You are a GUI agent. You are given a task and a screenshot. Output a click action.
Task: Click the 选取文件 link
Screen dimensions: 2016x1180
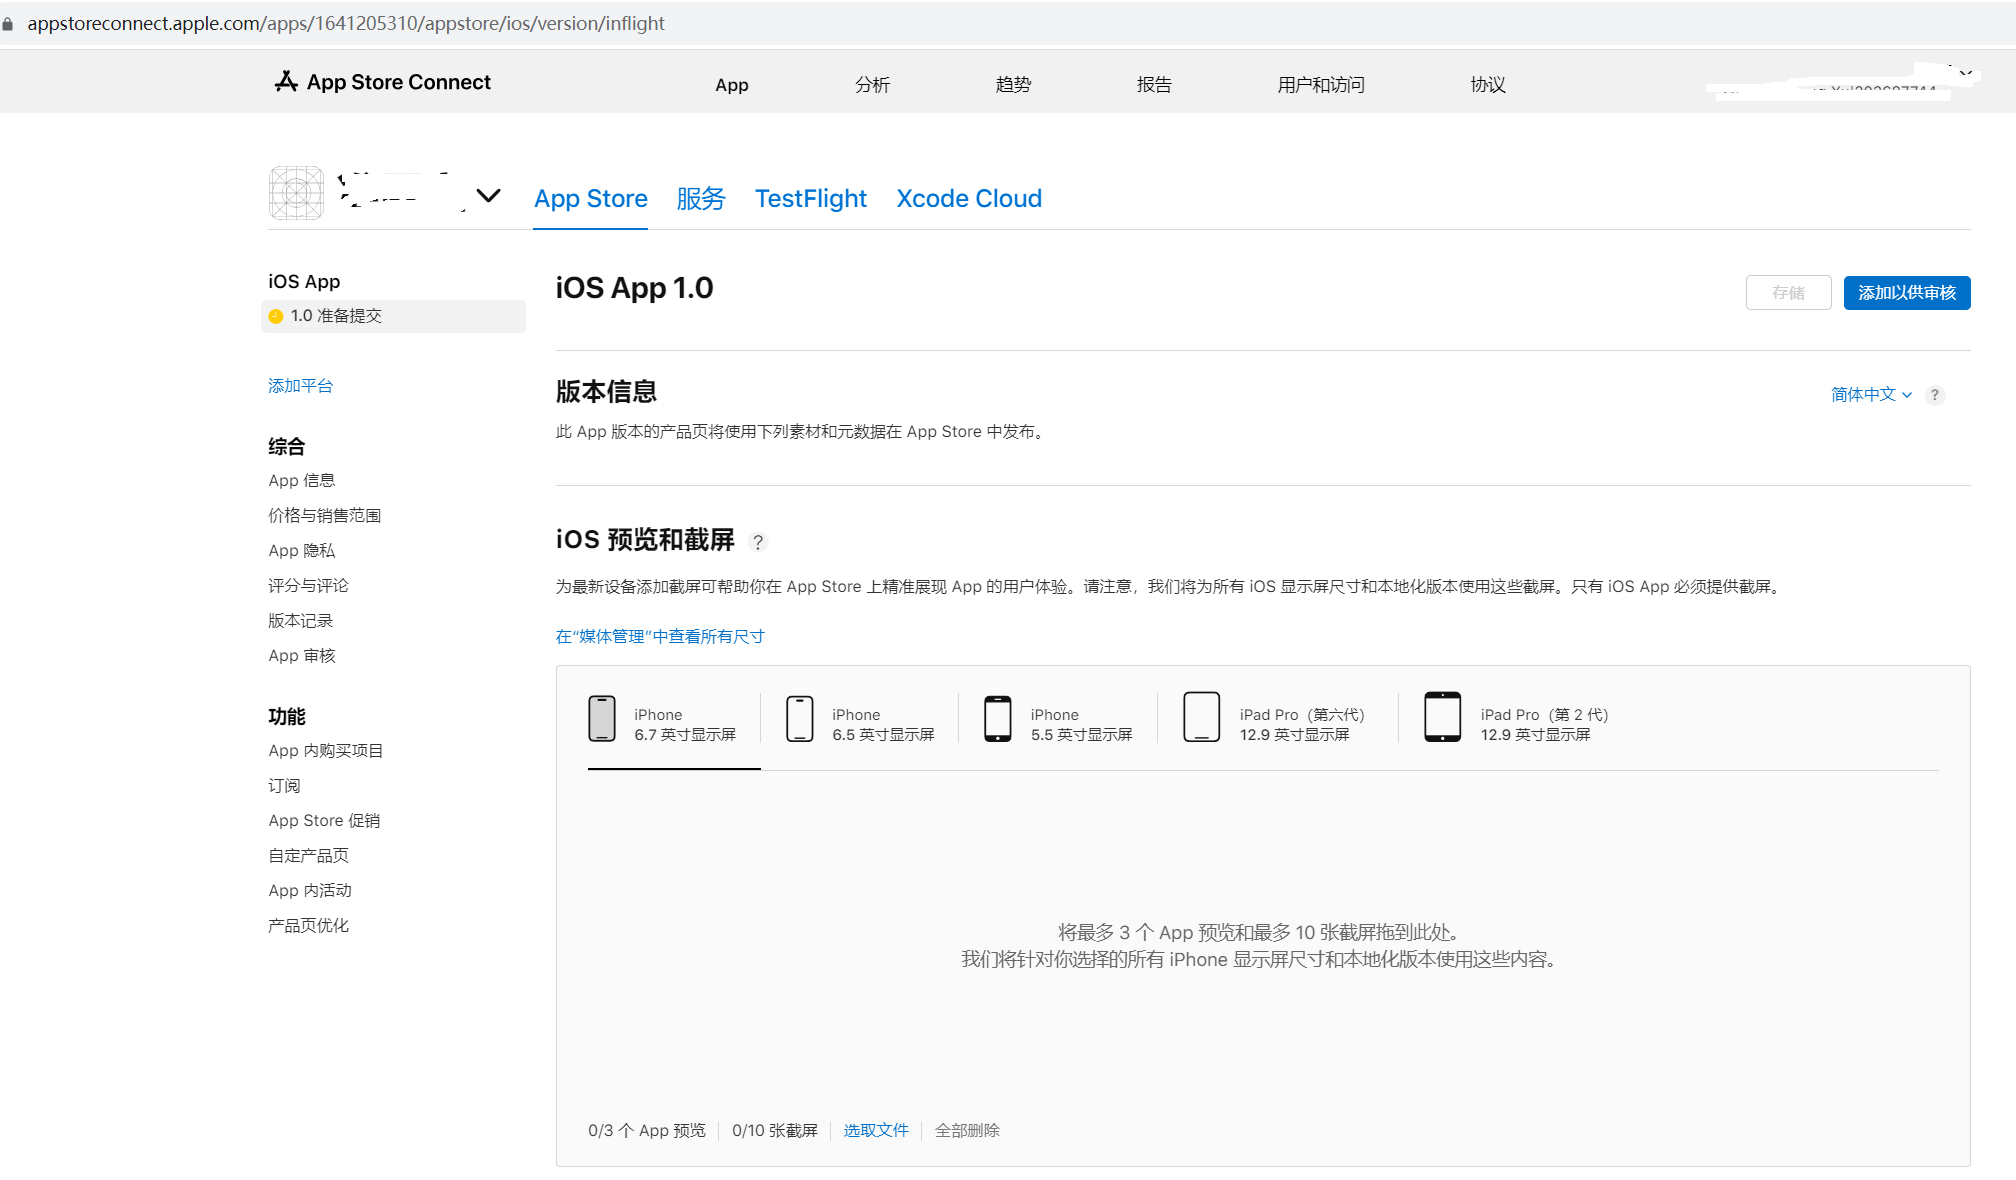875,1130
